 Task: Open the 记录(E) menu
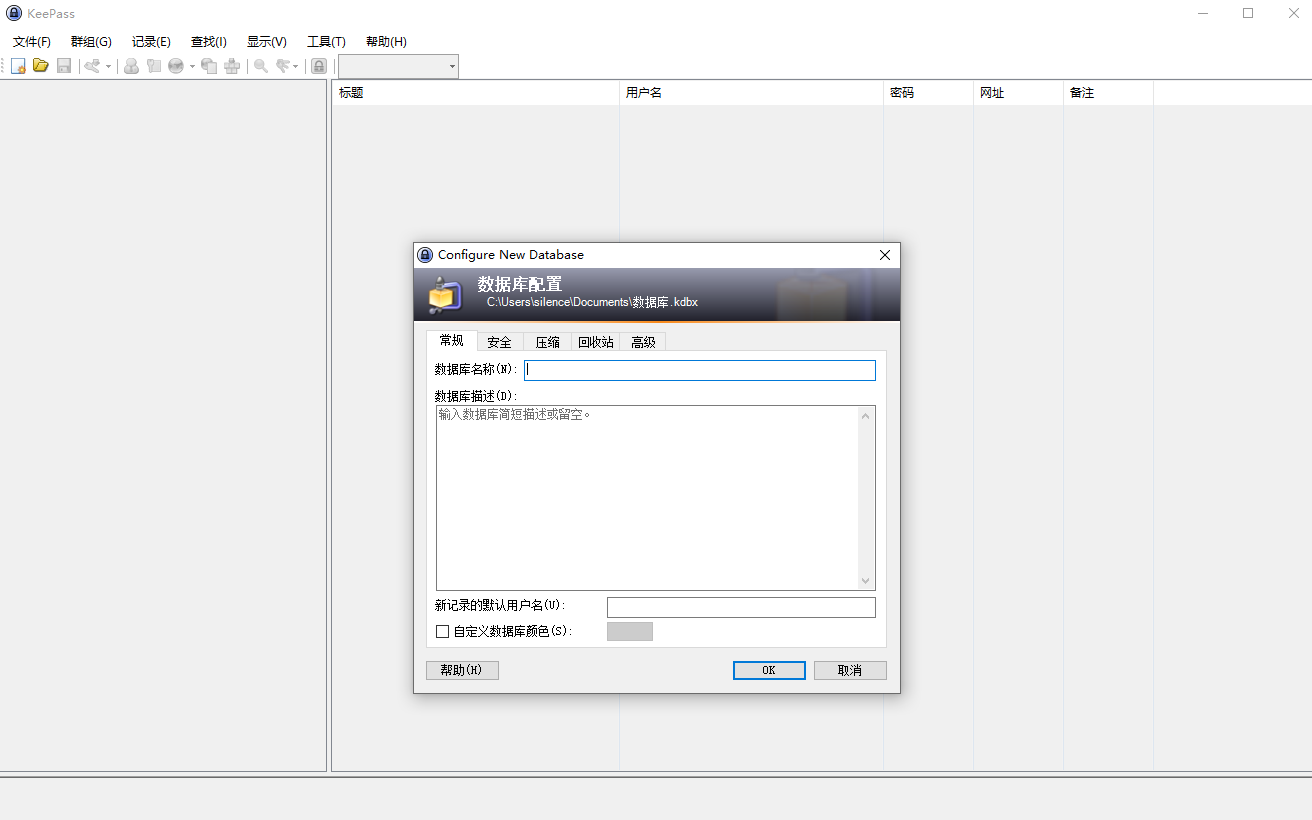(151, 42)
